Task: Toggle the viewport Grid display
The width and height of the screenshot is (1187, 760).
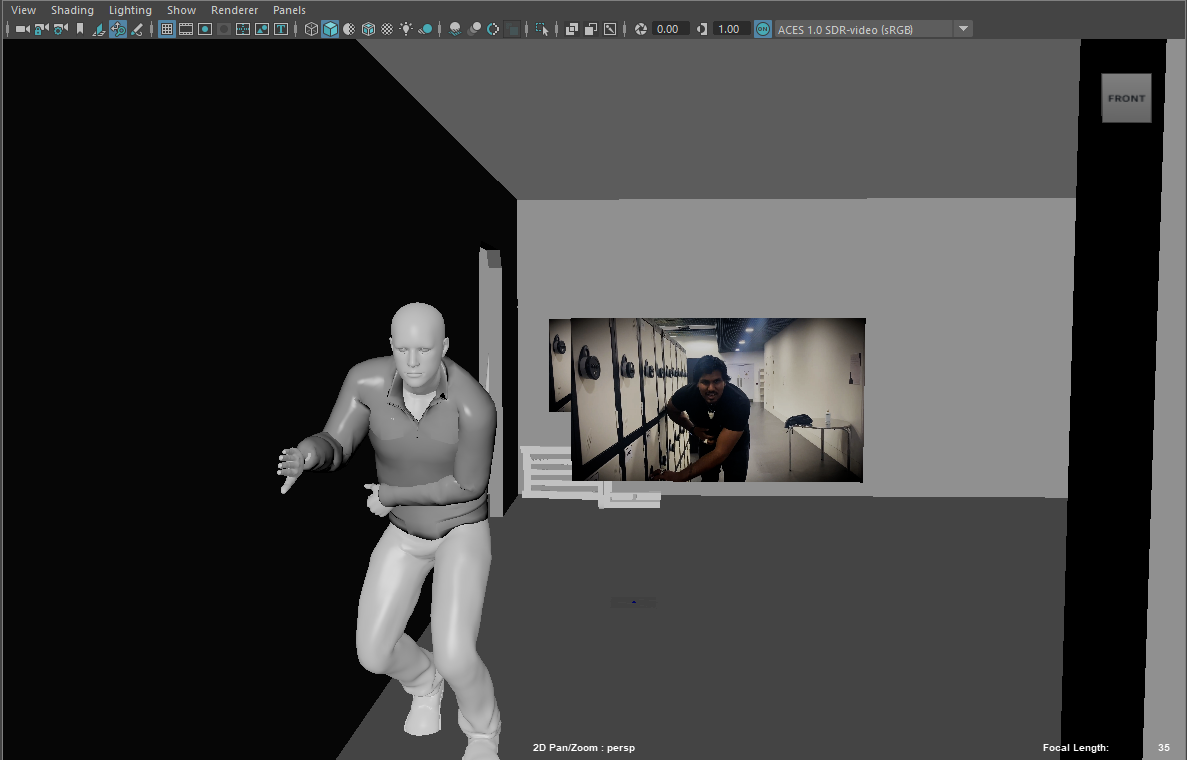Action: [x=167, y=29]
